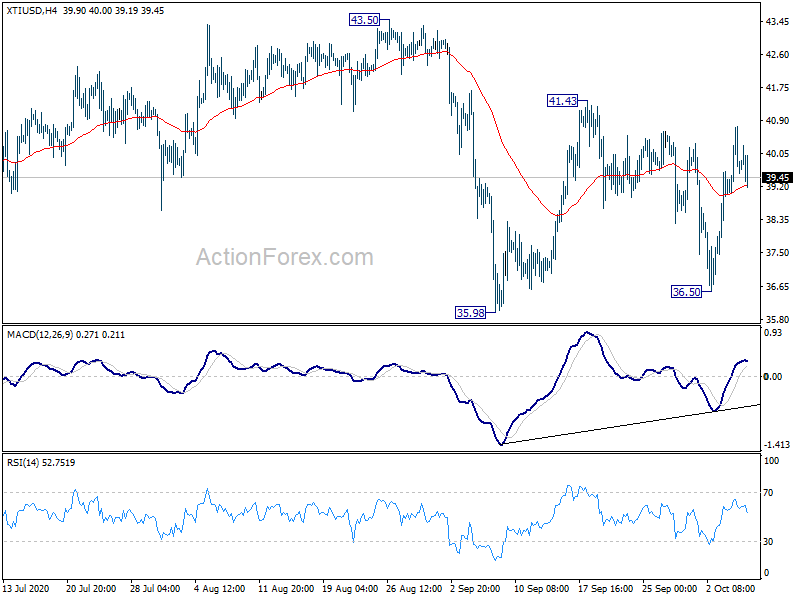The height and width of the screenshot is (600, 800).
Task: Click the 26 Aug 12:00 date label
Action: 414,588
